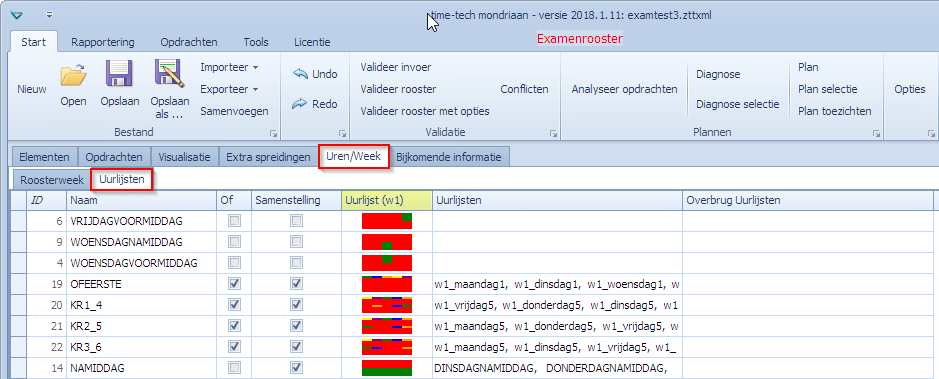Open the Tools ribbon tab

pyautogui.click(x=256, y=42)
